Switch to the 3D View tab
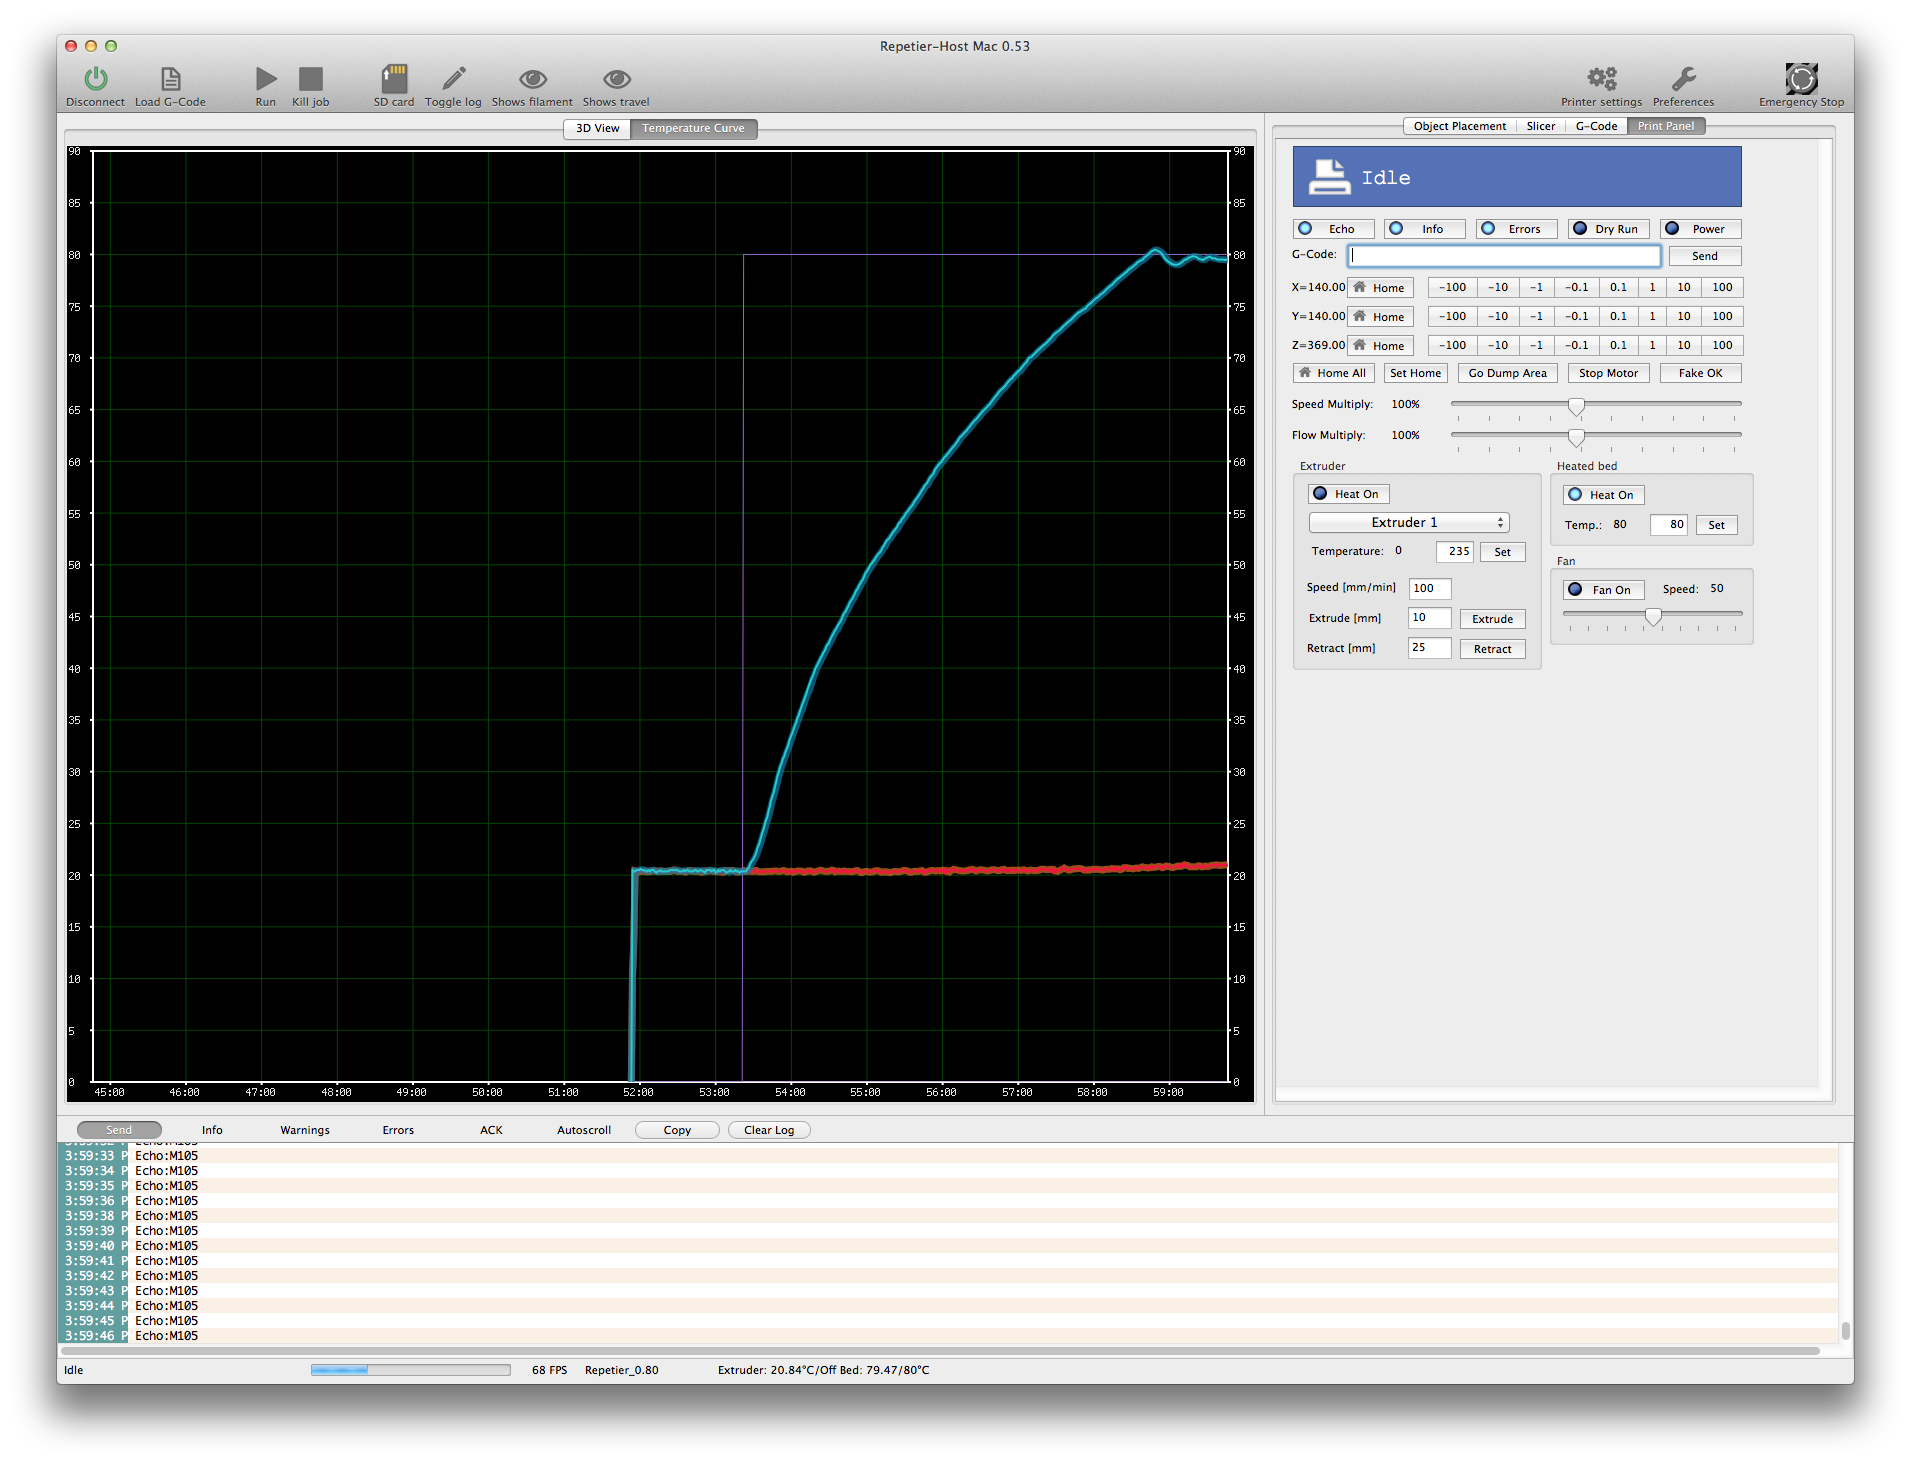Image resolution: width=1911 pixels, height=1463 pixels. (x=597, y=129)
